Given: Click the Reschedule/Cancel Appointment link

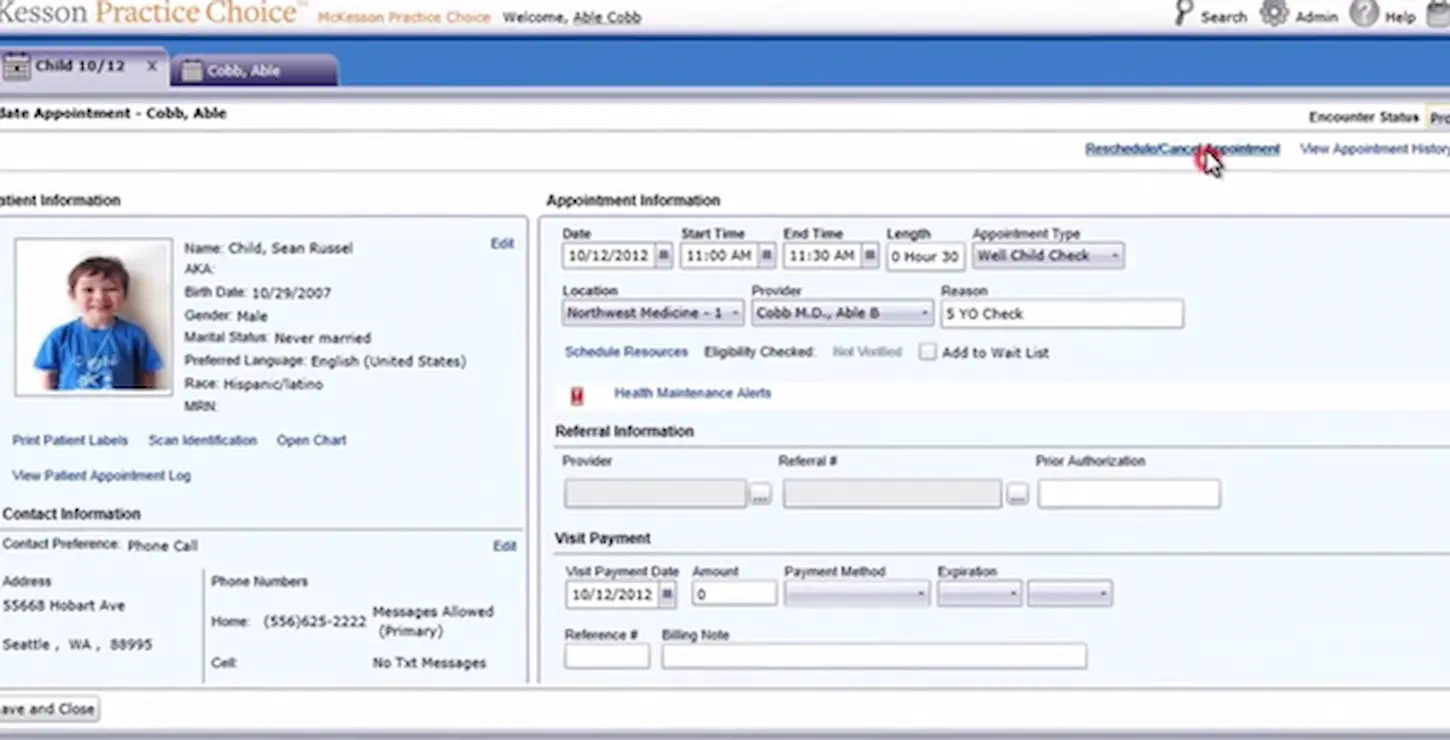Looking at the screenshot, I should point(1182,148).
